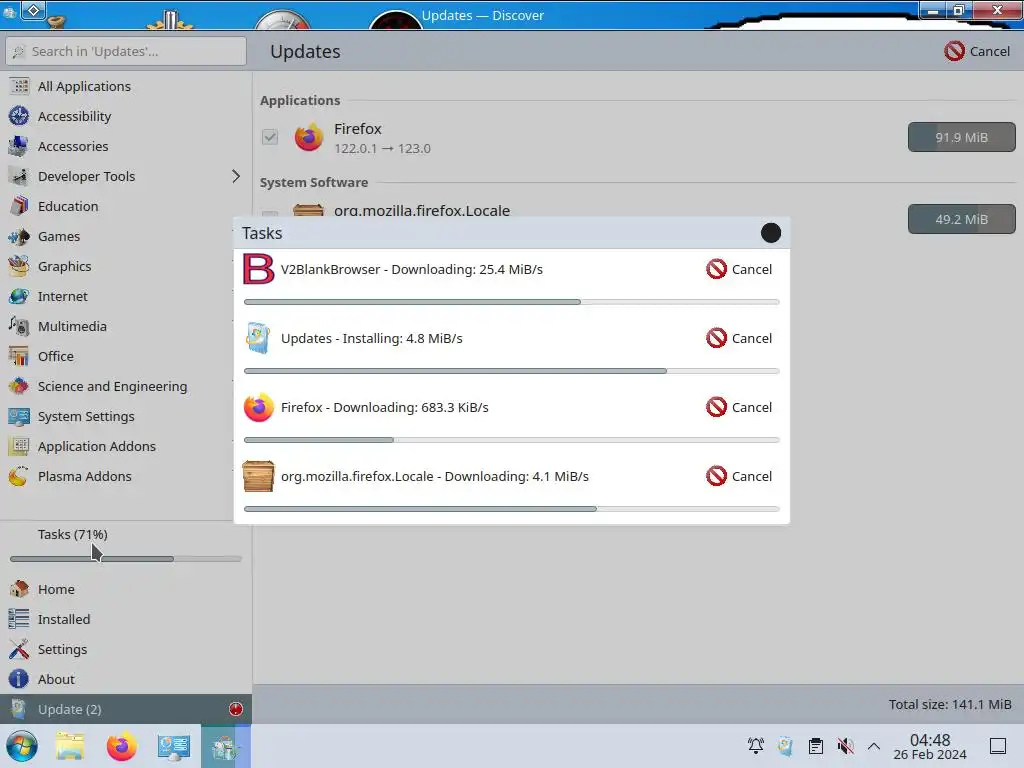Open All Applications category icon
This screenshot has height=768, width=1024.
[x=19, y=86]
